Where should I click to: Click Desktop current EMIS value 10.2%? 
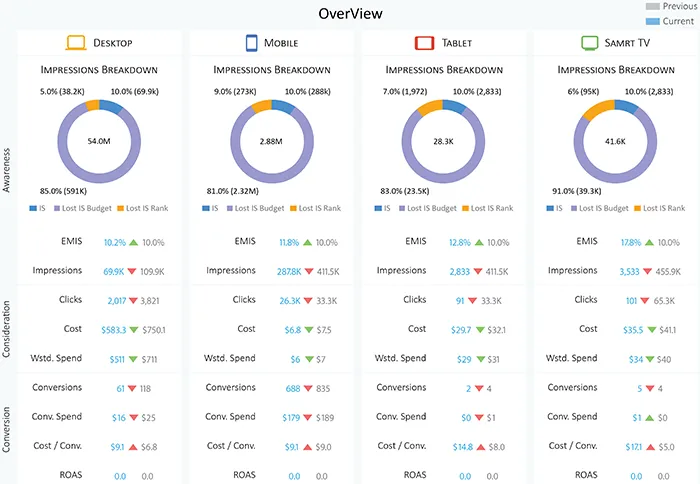(x=115, y=242)
